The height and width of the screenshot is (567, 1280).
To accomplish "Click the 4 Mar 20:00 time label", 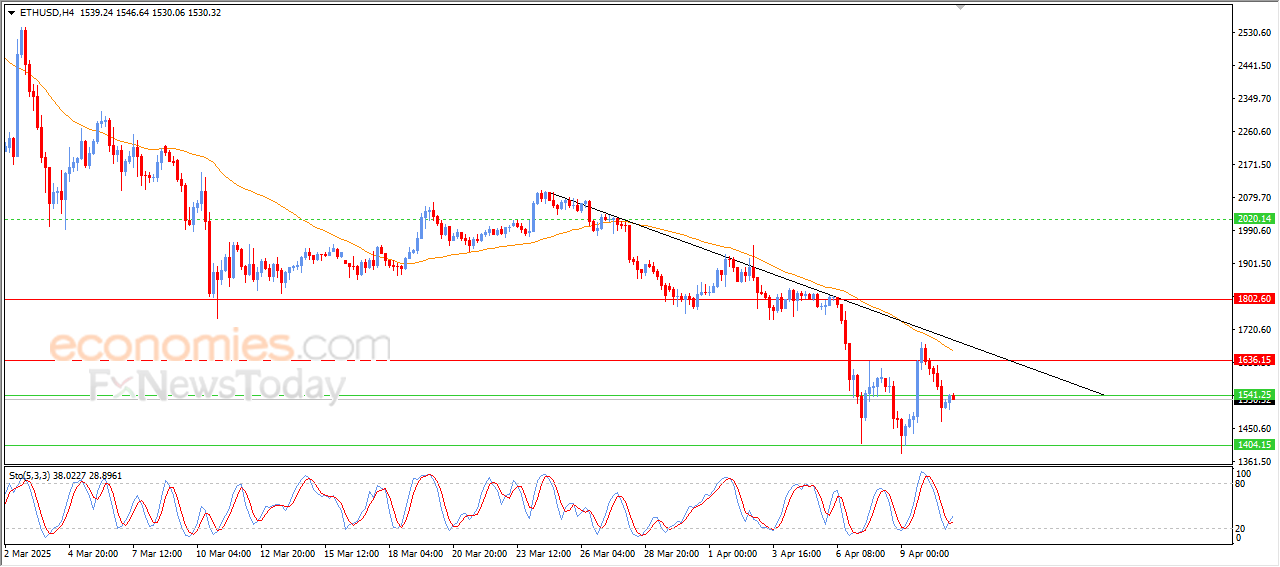I will pos(93,552).
